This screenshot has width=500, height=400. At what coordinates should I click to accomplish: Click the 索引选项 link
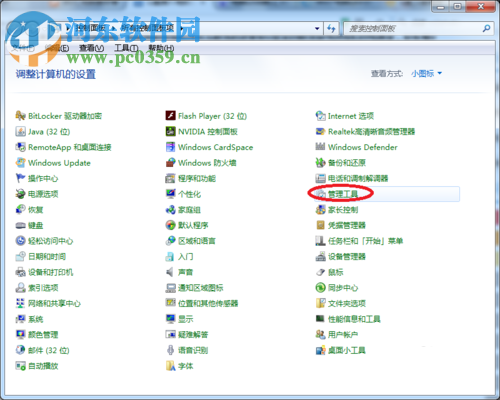pos(43,288)
